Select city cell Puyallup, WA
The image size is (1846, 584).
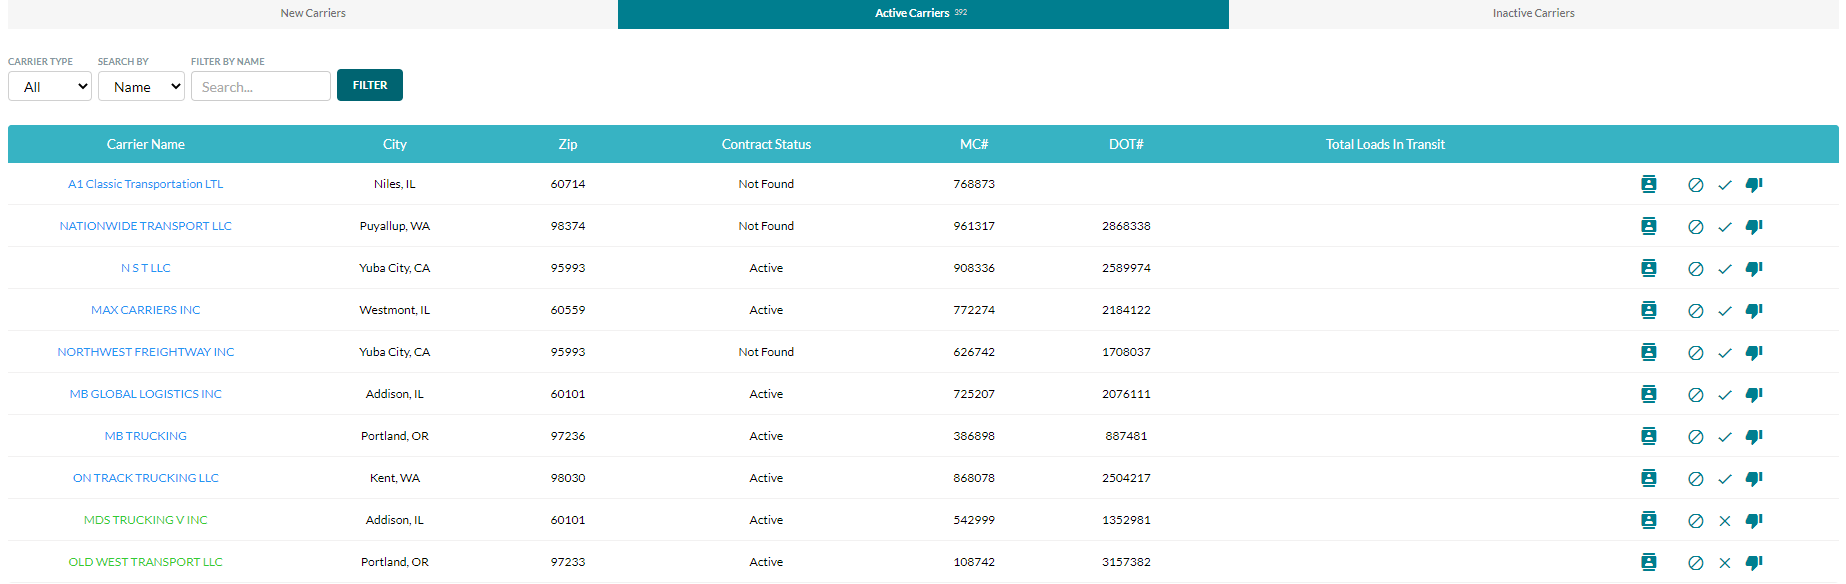click(x=395, y=226)
